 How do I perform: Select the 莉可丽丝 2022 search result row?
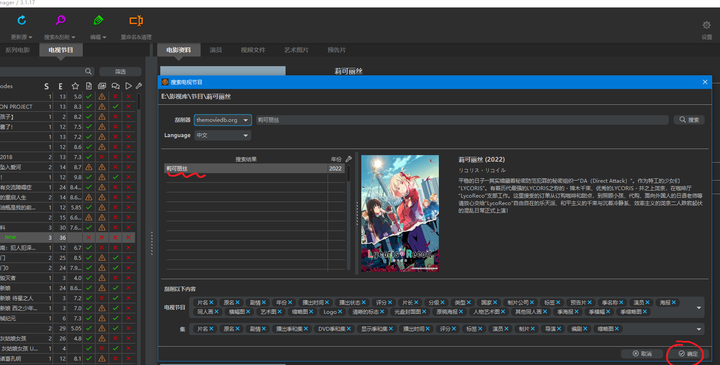point(255,168)
